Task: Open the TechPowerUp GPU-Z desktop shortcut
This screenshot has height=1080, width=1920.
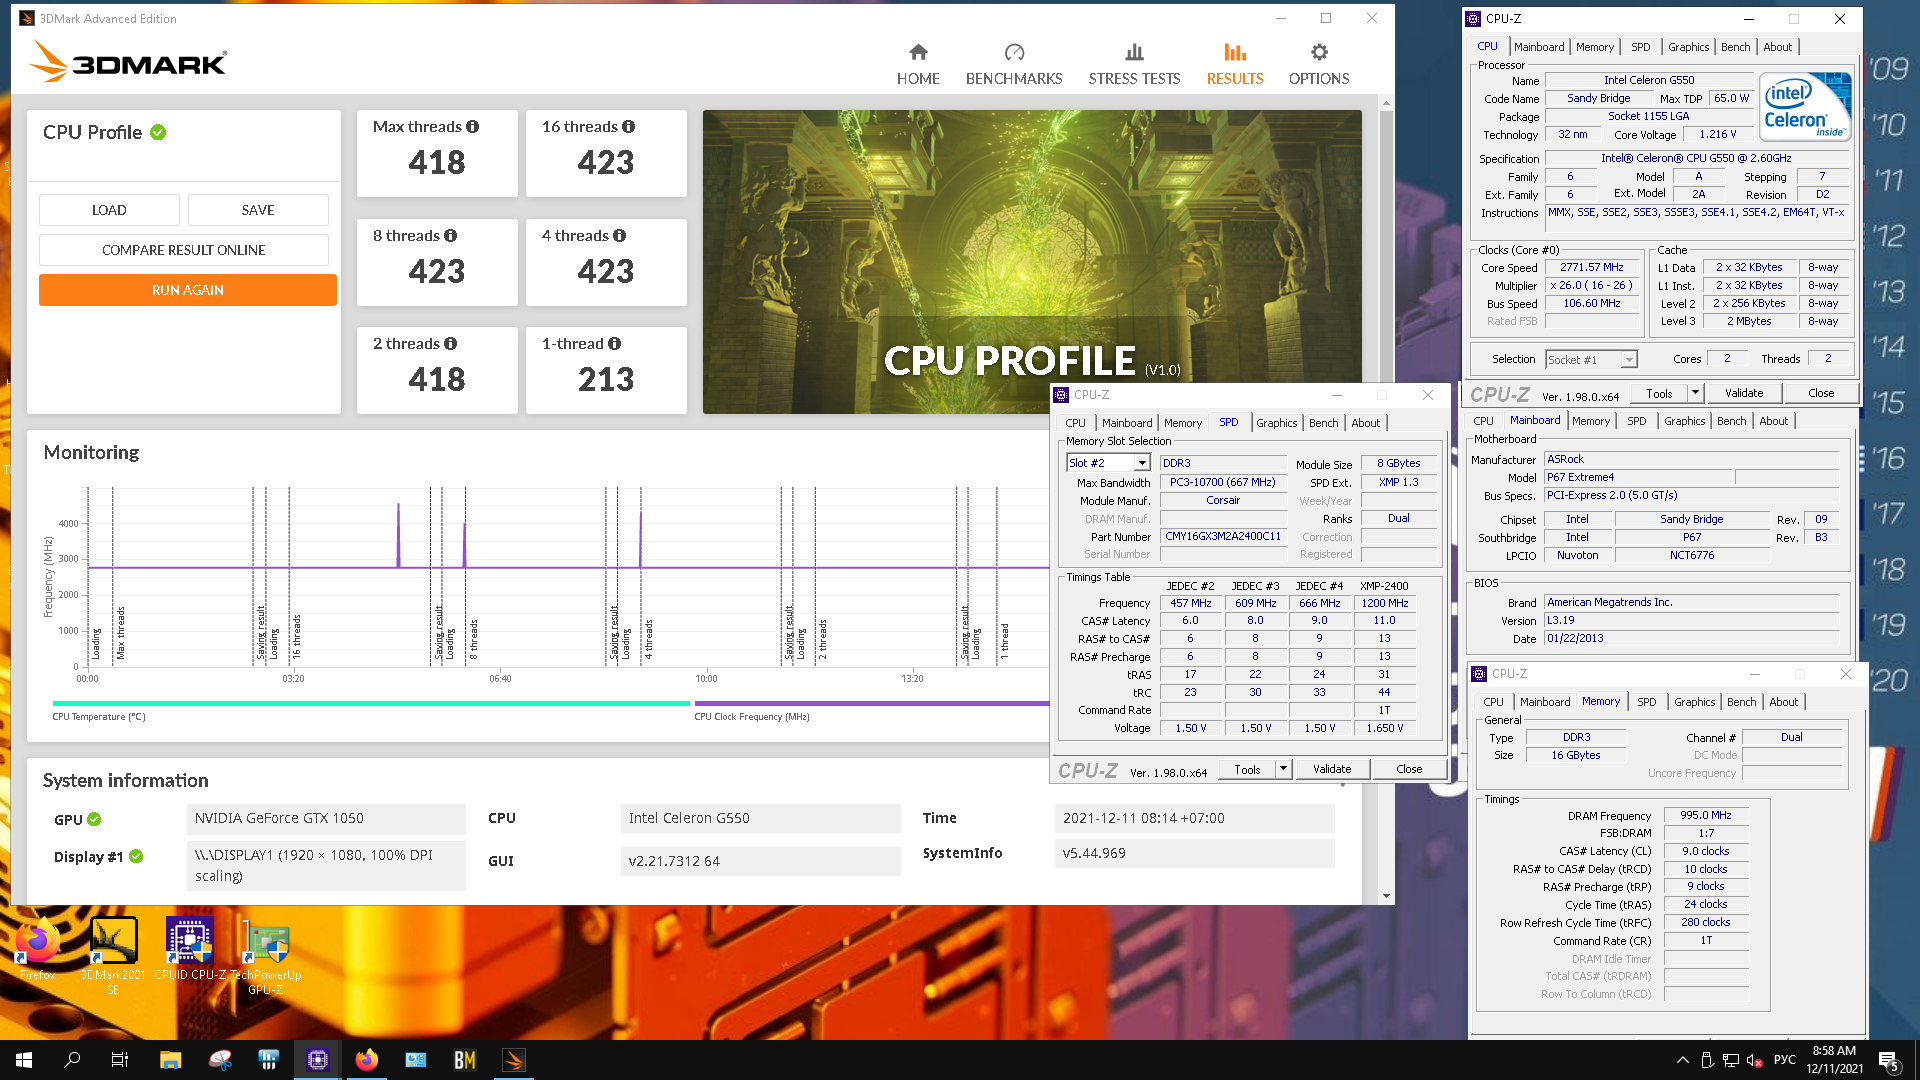Action: pos(266,955)
